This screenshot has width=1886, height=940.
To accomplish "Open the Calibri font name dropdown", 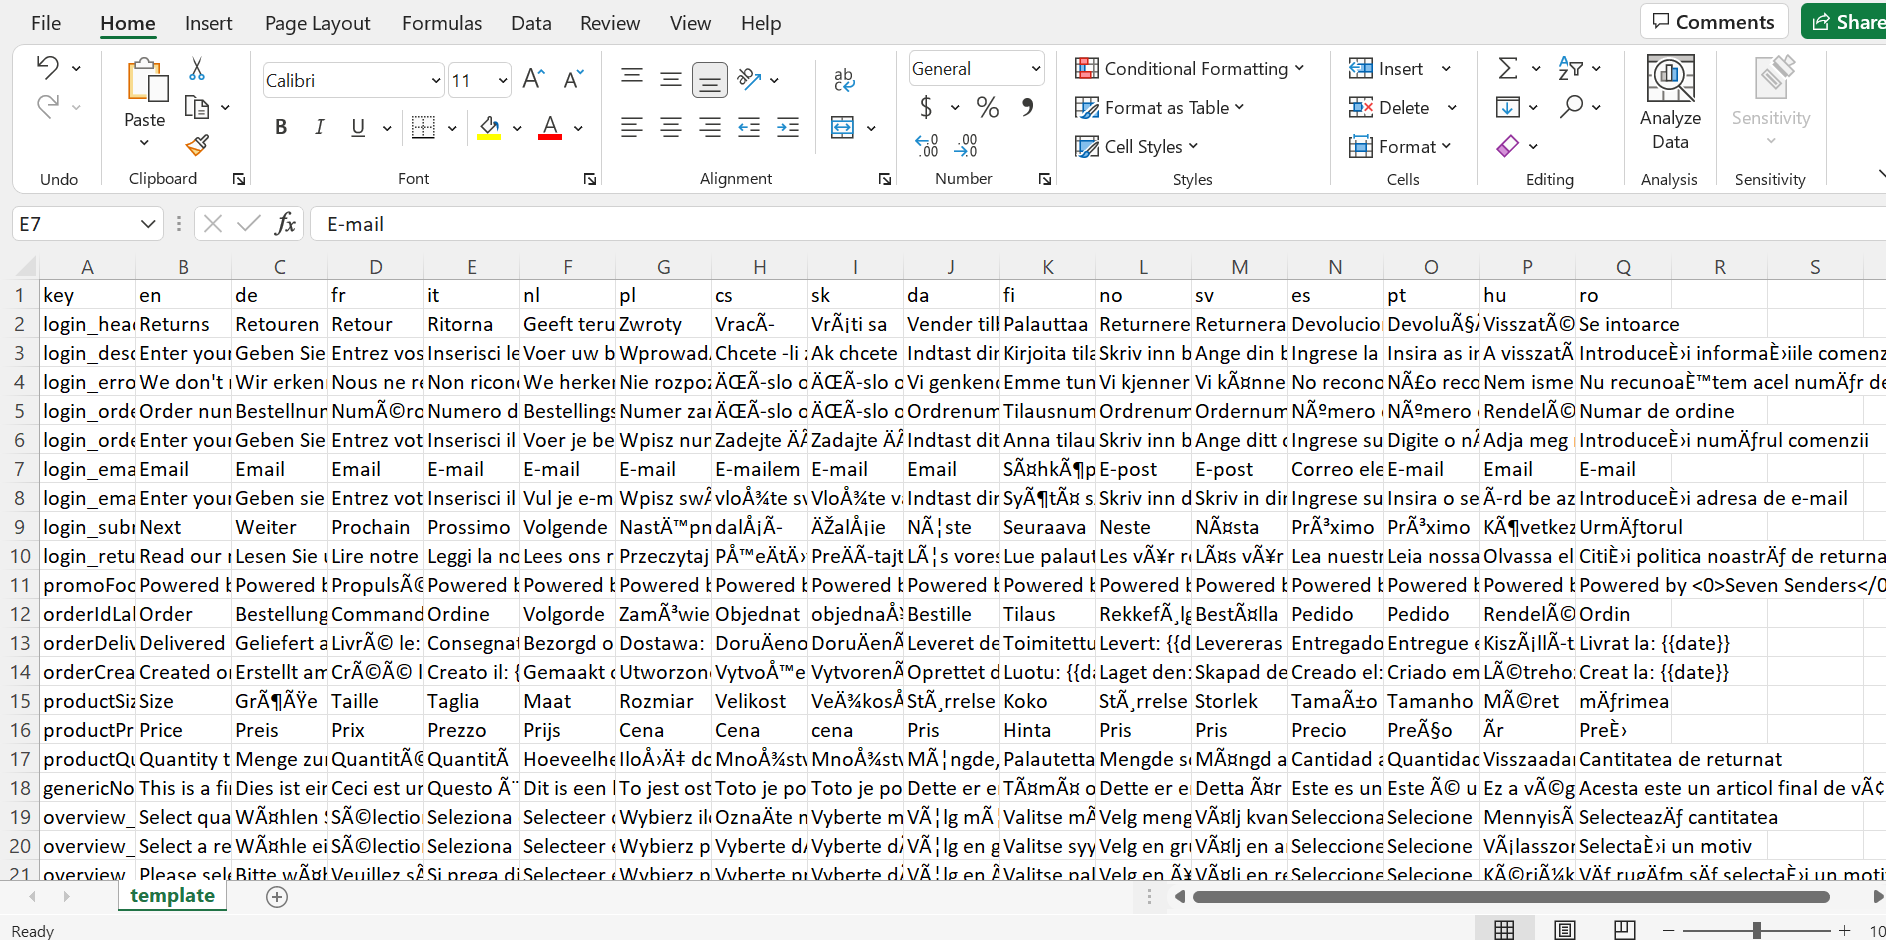I will tap(436, 80).
